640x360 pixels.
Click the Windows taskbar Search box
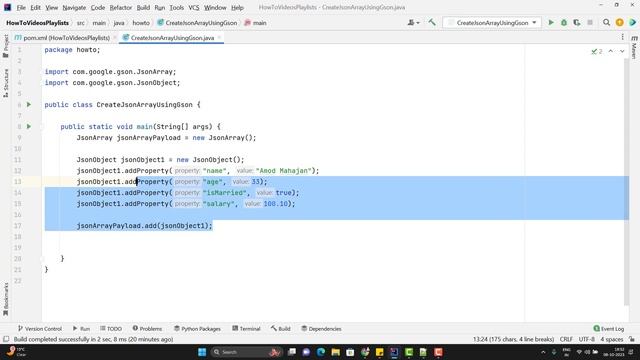(246, 352)
